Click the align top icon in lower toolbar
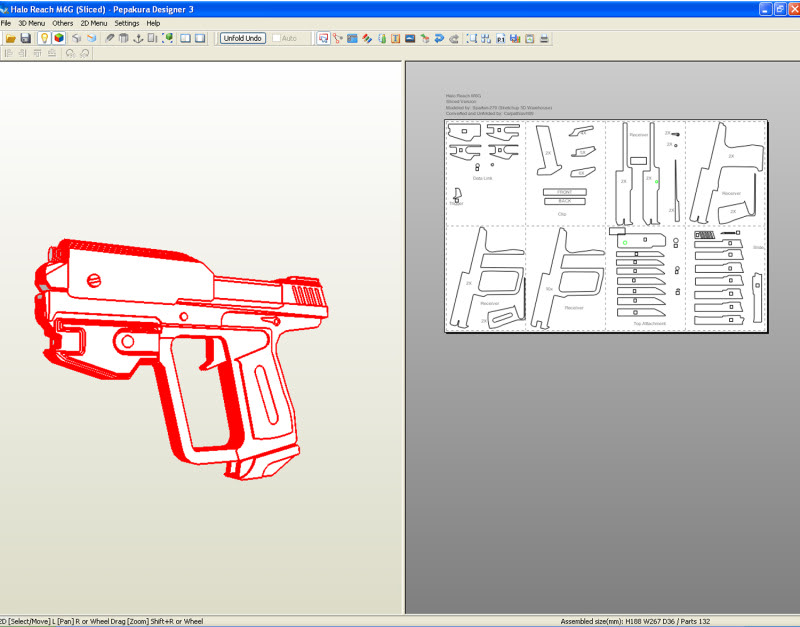The image size is (800, 627). pos(37,53)
